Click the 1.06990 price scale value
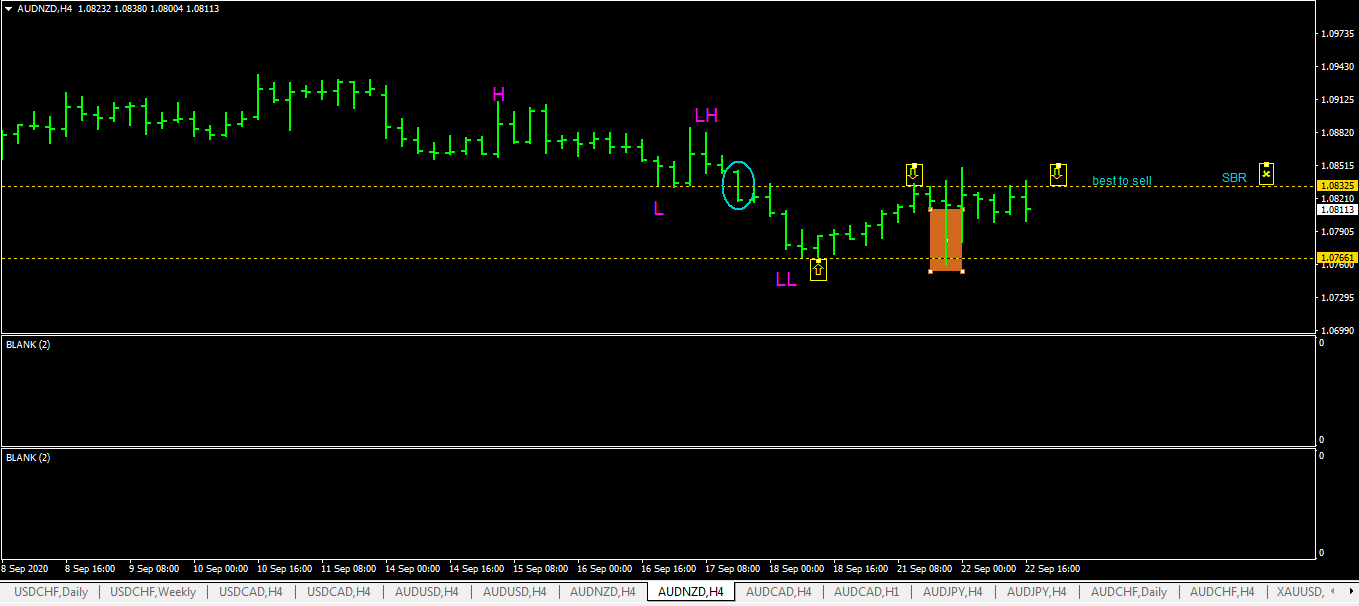This screenshot has height=606, width=1359. 1337,330
